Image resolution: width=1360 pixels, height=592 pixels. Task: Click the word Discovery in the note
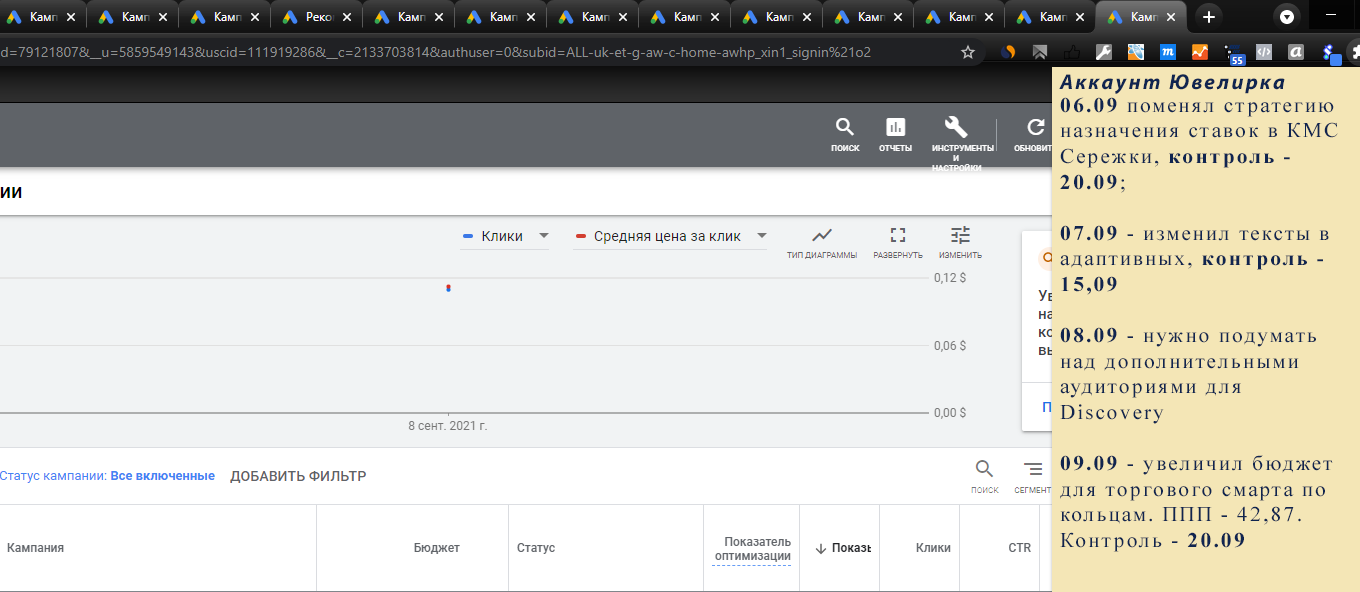(1111, 413)
